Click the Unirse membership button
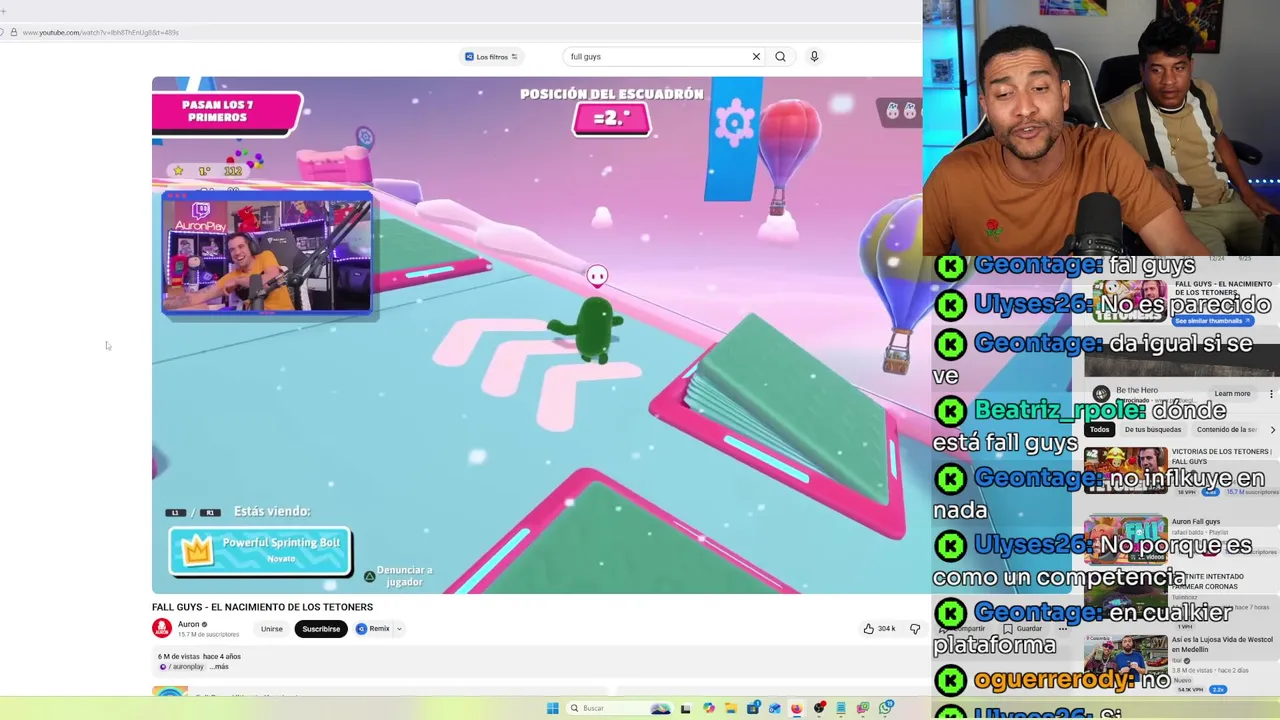The height and width of the screenshot is (720, 1280). click(x=272, y=629)
